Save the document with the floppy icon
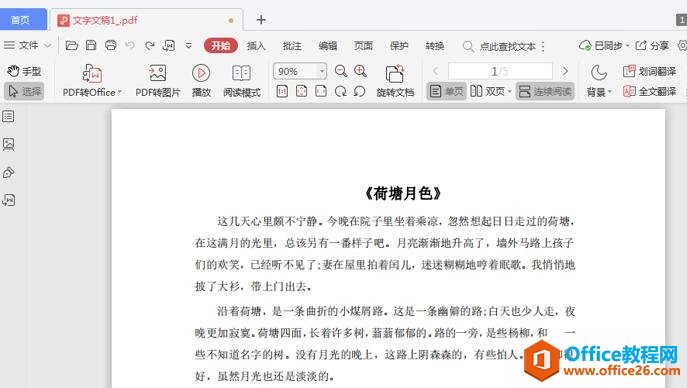687x388 pixels. point(91,46)
